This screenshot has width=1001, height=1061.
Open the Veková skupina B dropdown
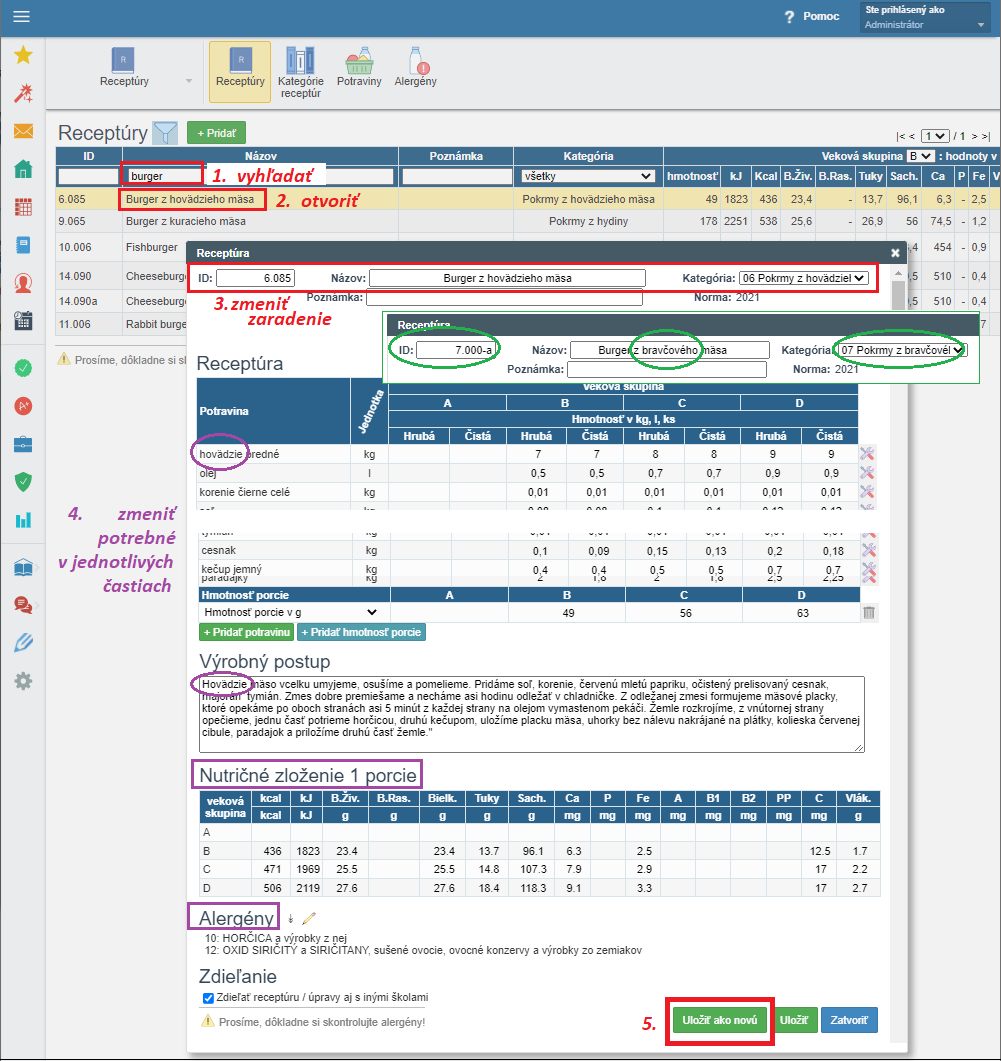(x=920, y=156)
